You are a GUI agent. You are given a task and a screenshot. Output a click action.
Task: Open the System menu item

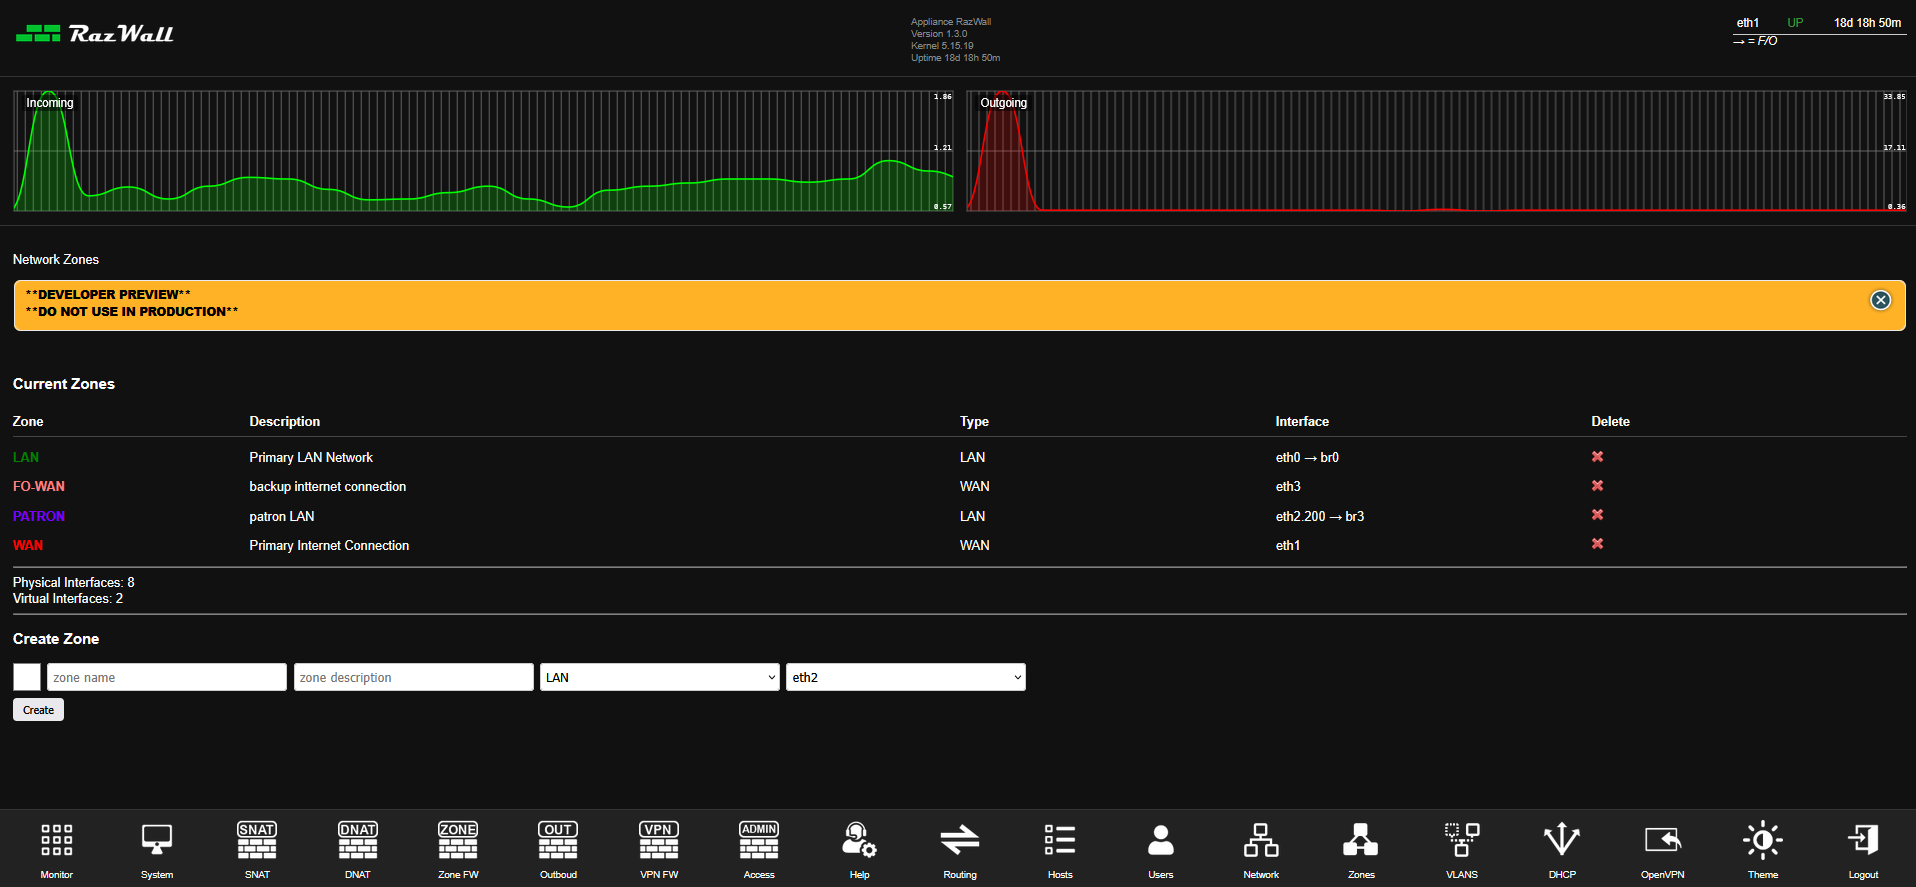(157, 841)
